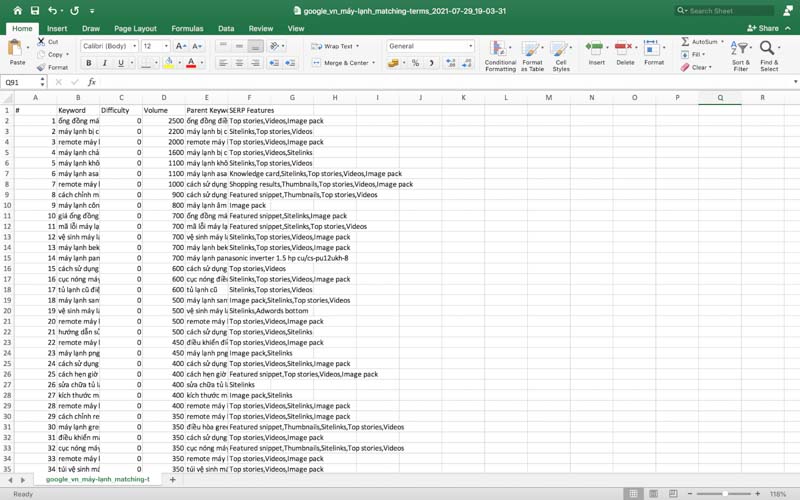Open Find & Select
The width and height of the screenshot is (800, 500).
768,55
